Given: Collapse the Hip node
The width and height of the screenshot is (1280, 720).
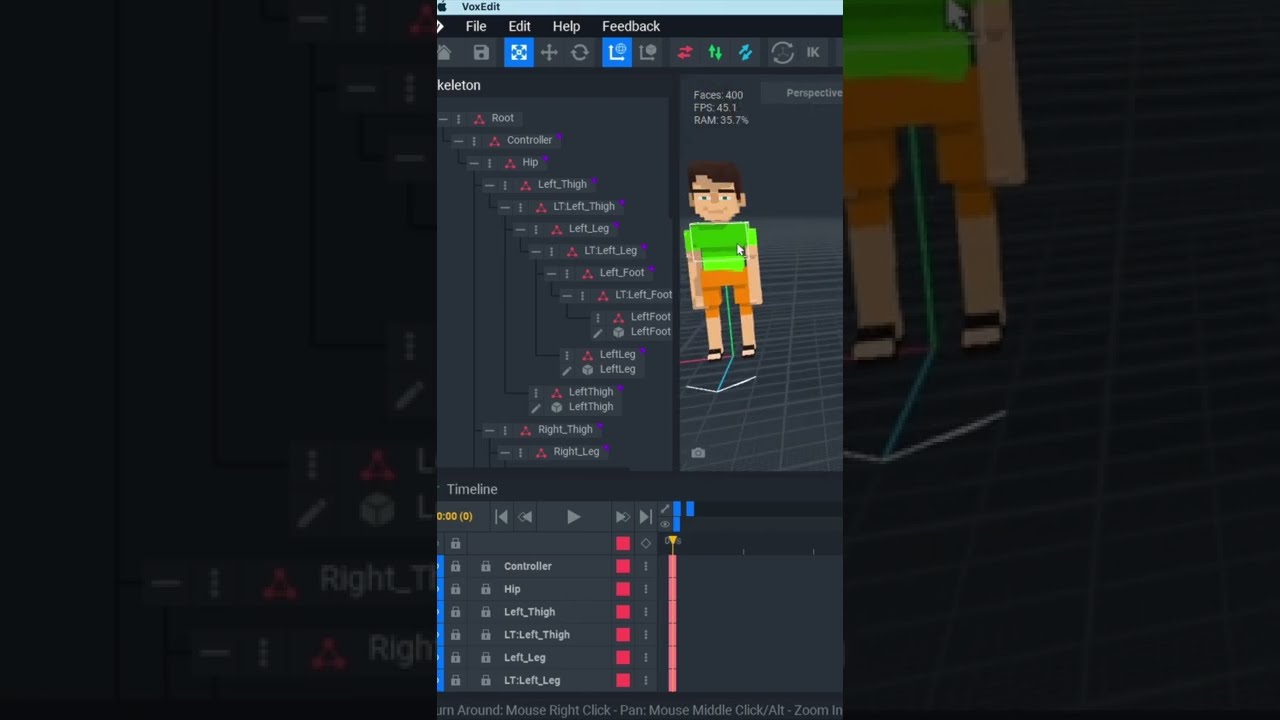Looking at the screenshot, I should click(x=474, y=163).
